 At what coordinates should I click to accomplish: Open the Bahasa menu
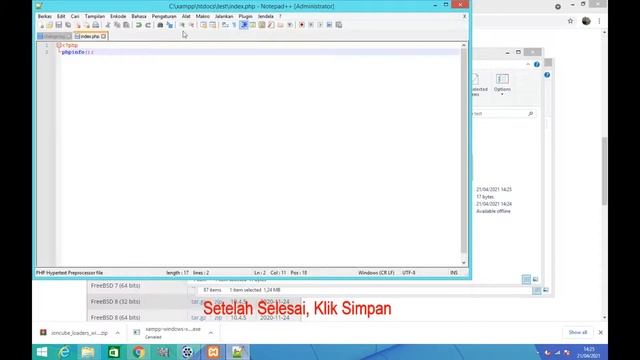(139, 16)
